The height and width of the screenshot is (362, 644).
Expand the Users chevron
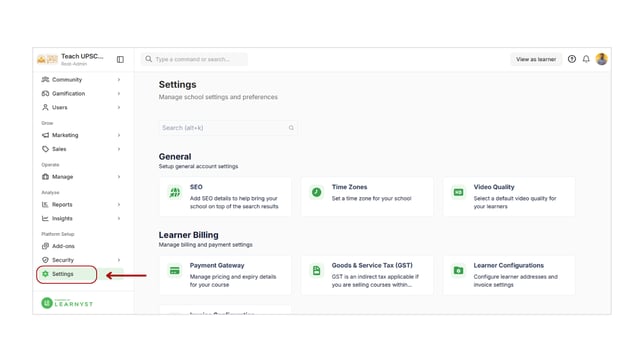(119, 107)
